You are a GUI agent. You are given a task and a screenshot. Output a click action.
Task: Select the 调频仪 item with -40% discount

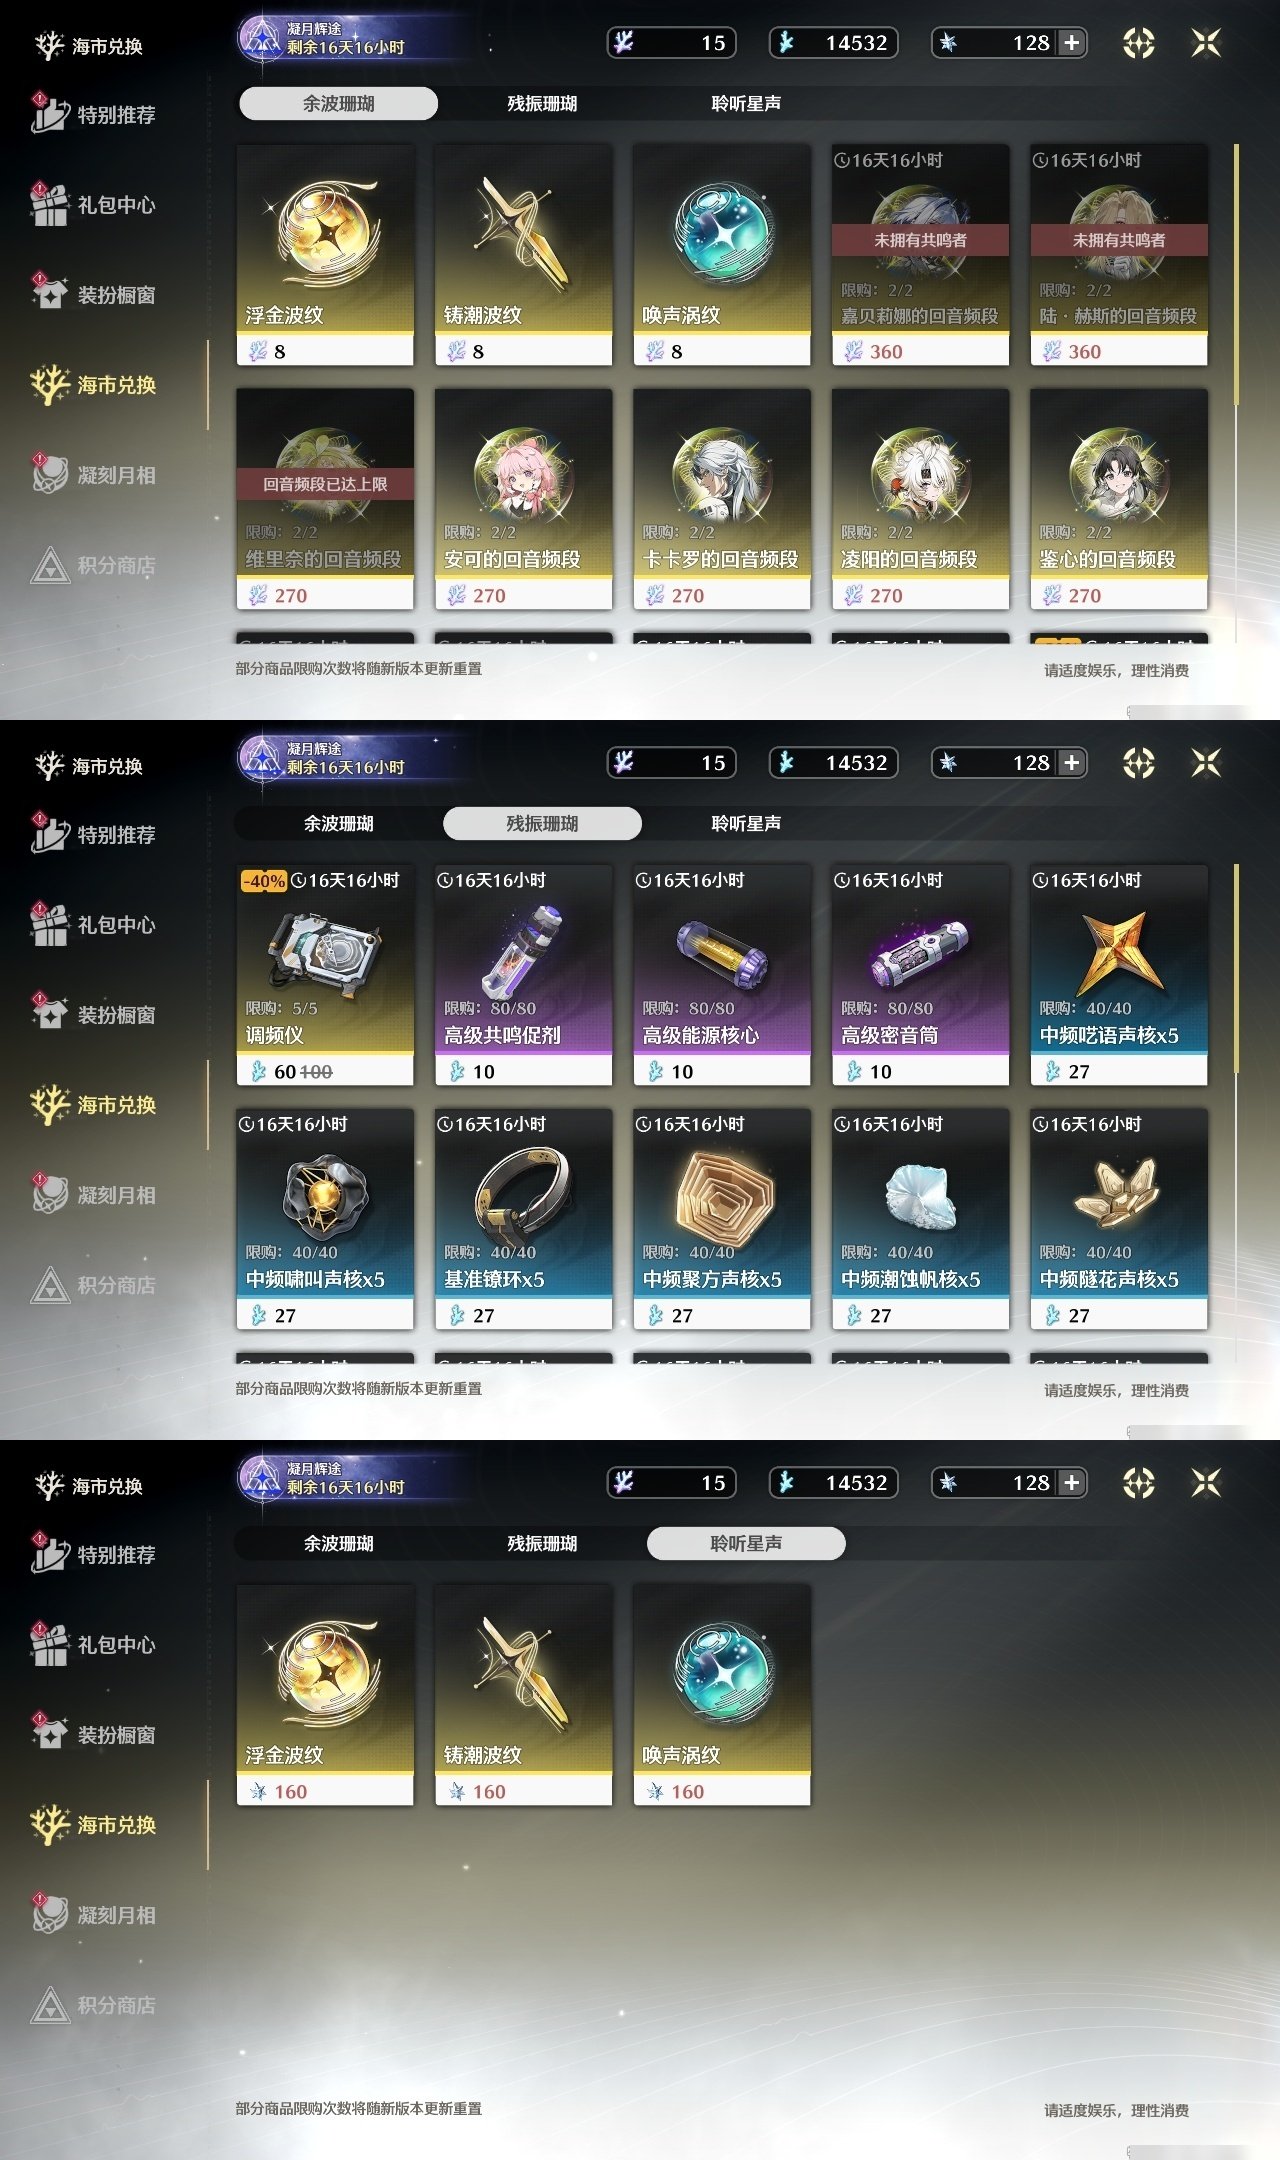(325, 975)
